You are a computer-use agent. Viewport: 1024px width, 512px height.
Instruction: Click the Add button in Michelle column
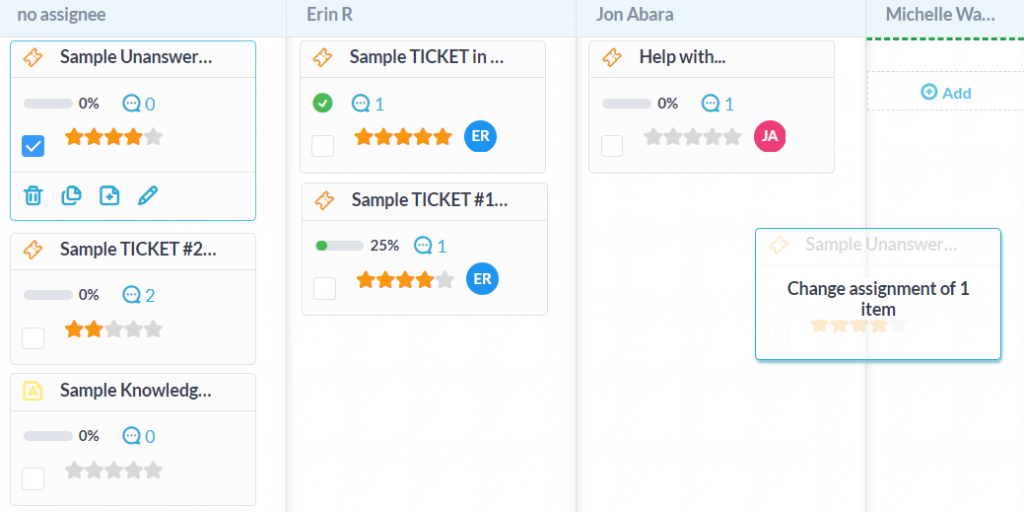pyautogui.click(x=946, y=92)
